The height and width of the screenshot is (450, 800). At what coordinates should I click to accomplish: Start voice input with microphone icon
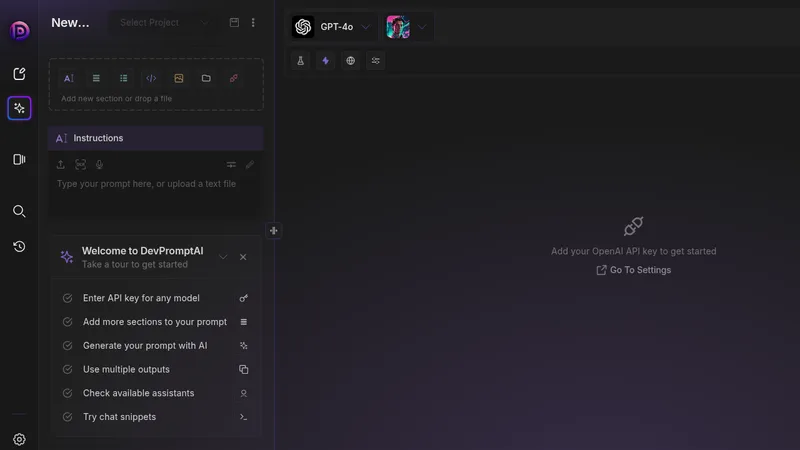pyautogui.click(x=99, y=164)
